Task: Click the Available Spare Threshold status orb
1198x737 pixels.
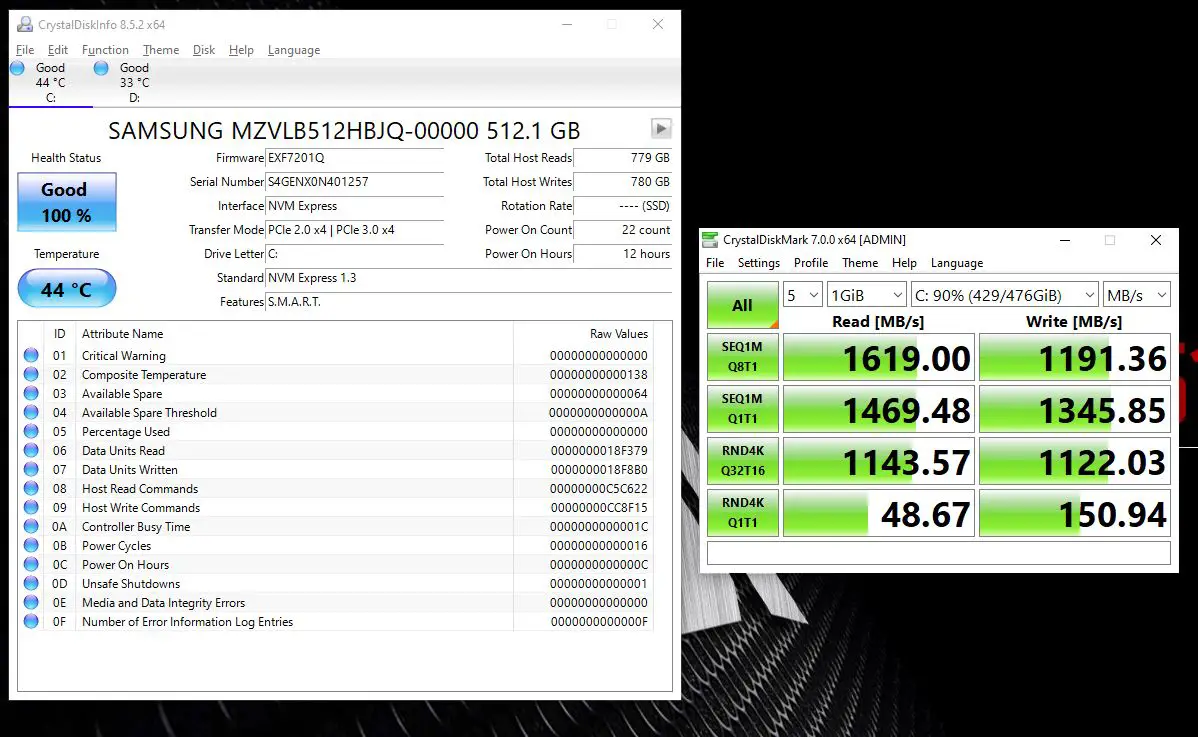Action: tap(31, 412)
